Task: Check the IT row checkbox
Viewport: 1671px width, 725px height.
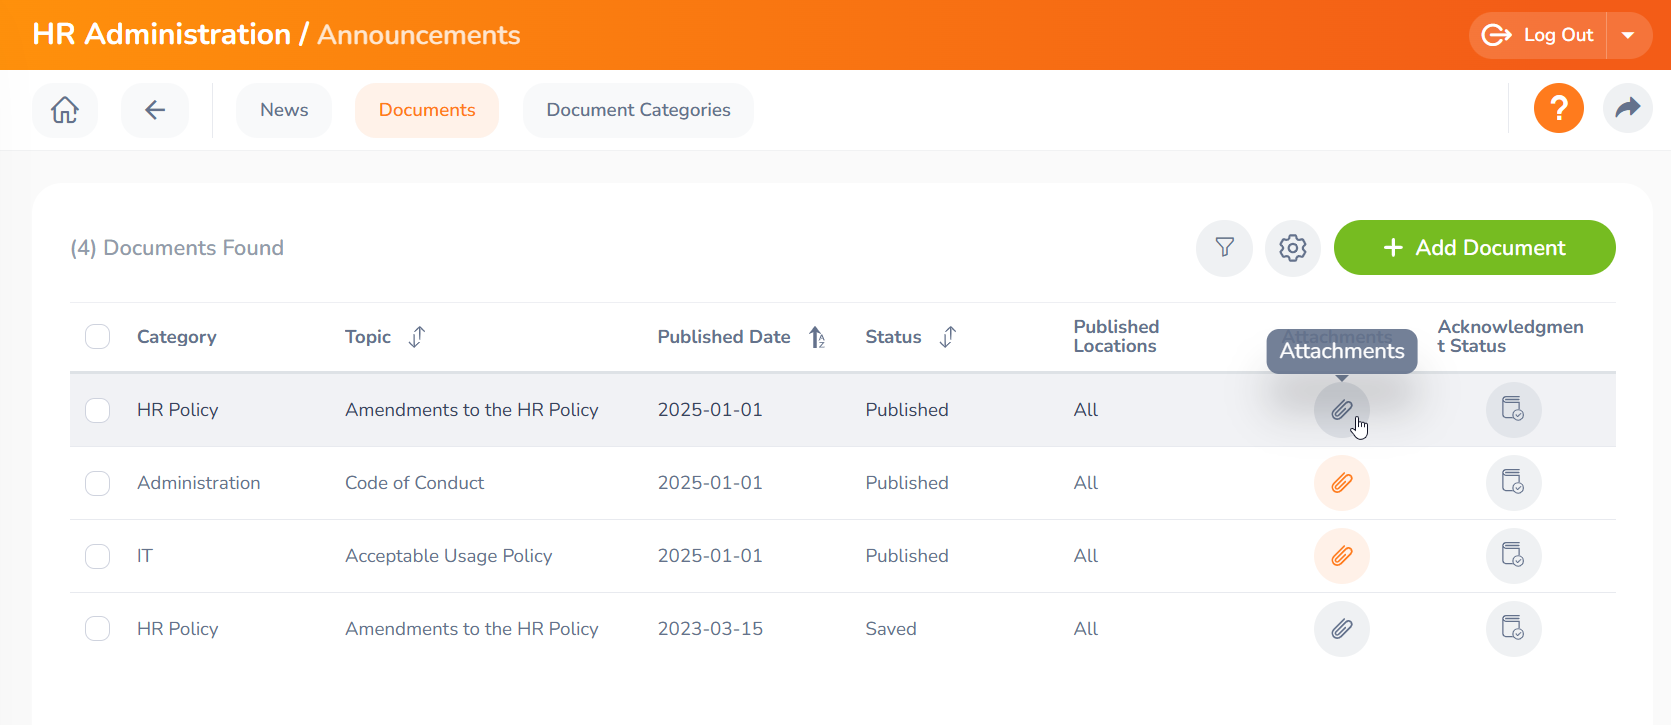Action: pos(97,556)
